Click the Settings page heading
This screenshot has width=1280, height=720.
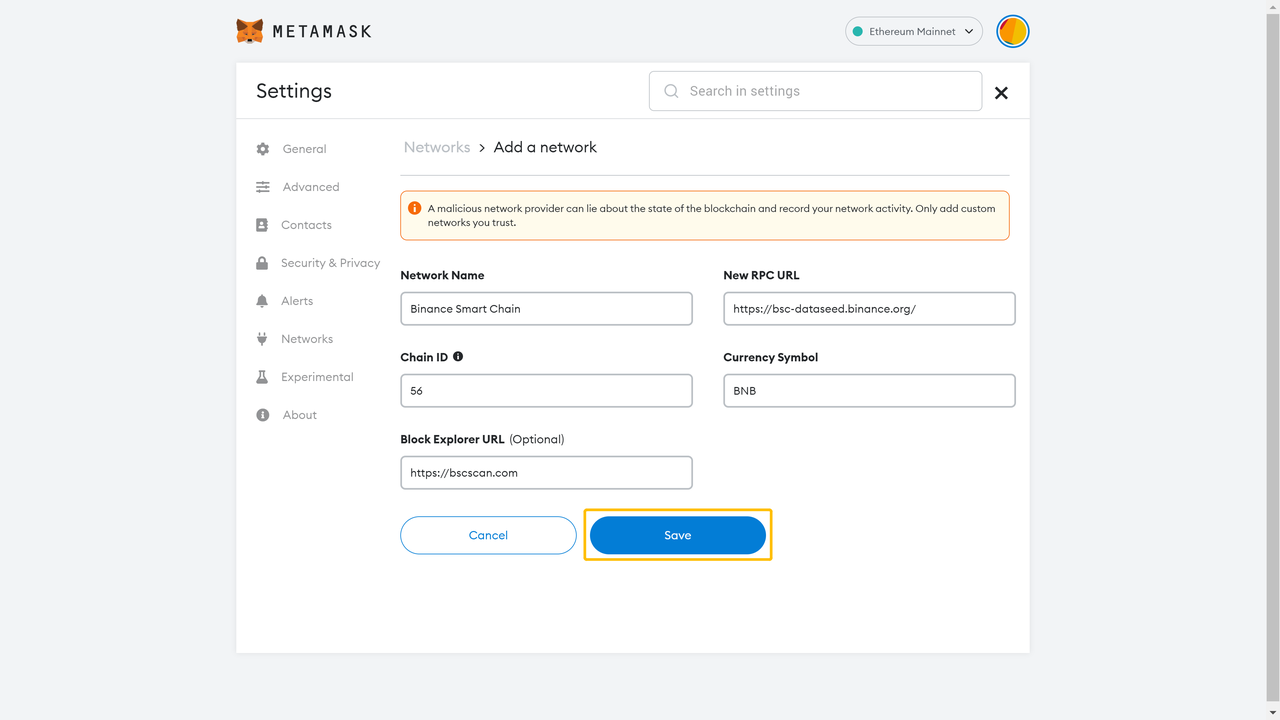294,91
